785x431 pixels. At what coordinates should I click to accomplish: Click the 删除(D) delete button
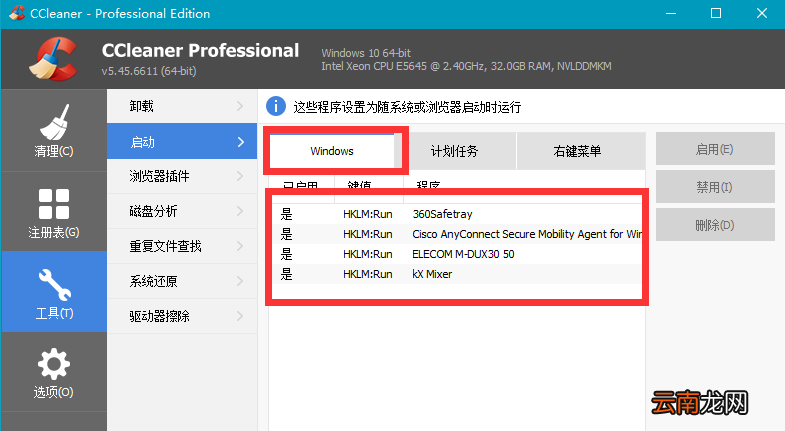[715, 225]
